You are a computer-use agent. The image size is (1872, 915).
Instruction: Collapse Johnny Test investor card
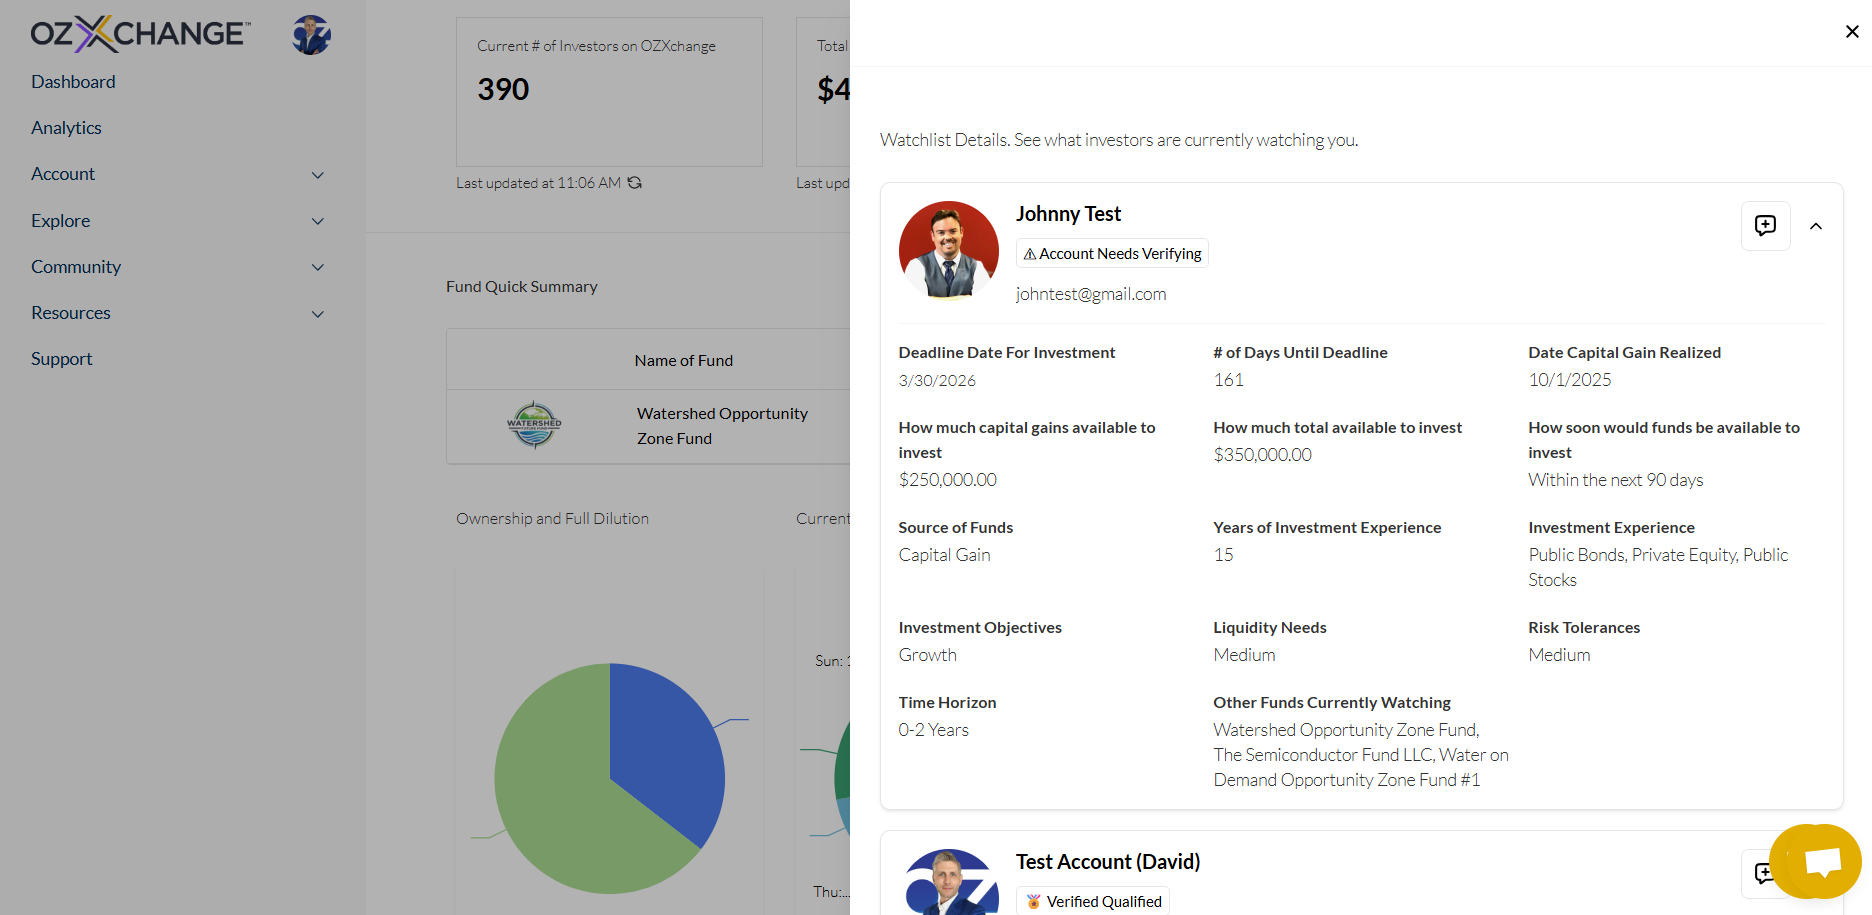coord(1816,226)
